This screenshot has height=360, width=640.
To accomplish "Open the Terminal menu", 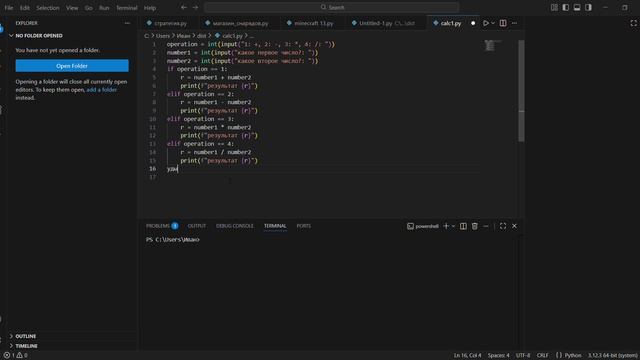I will point(127,8).
